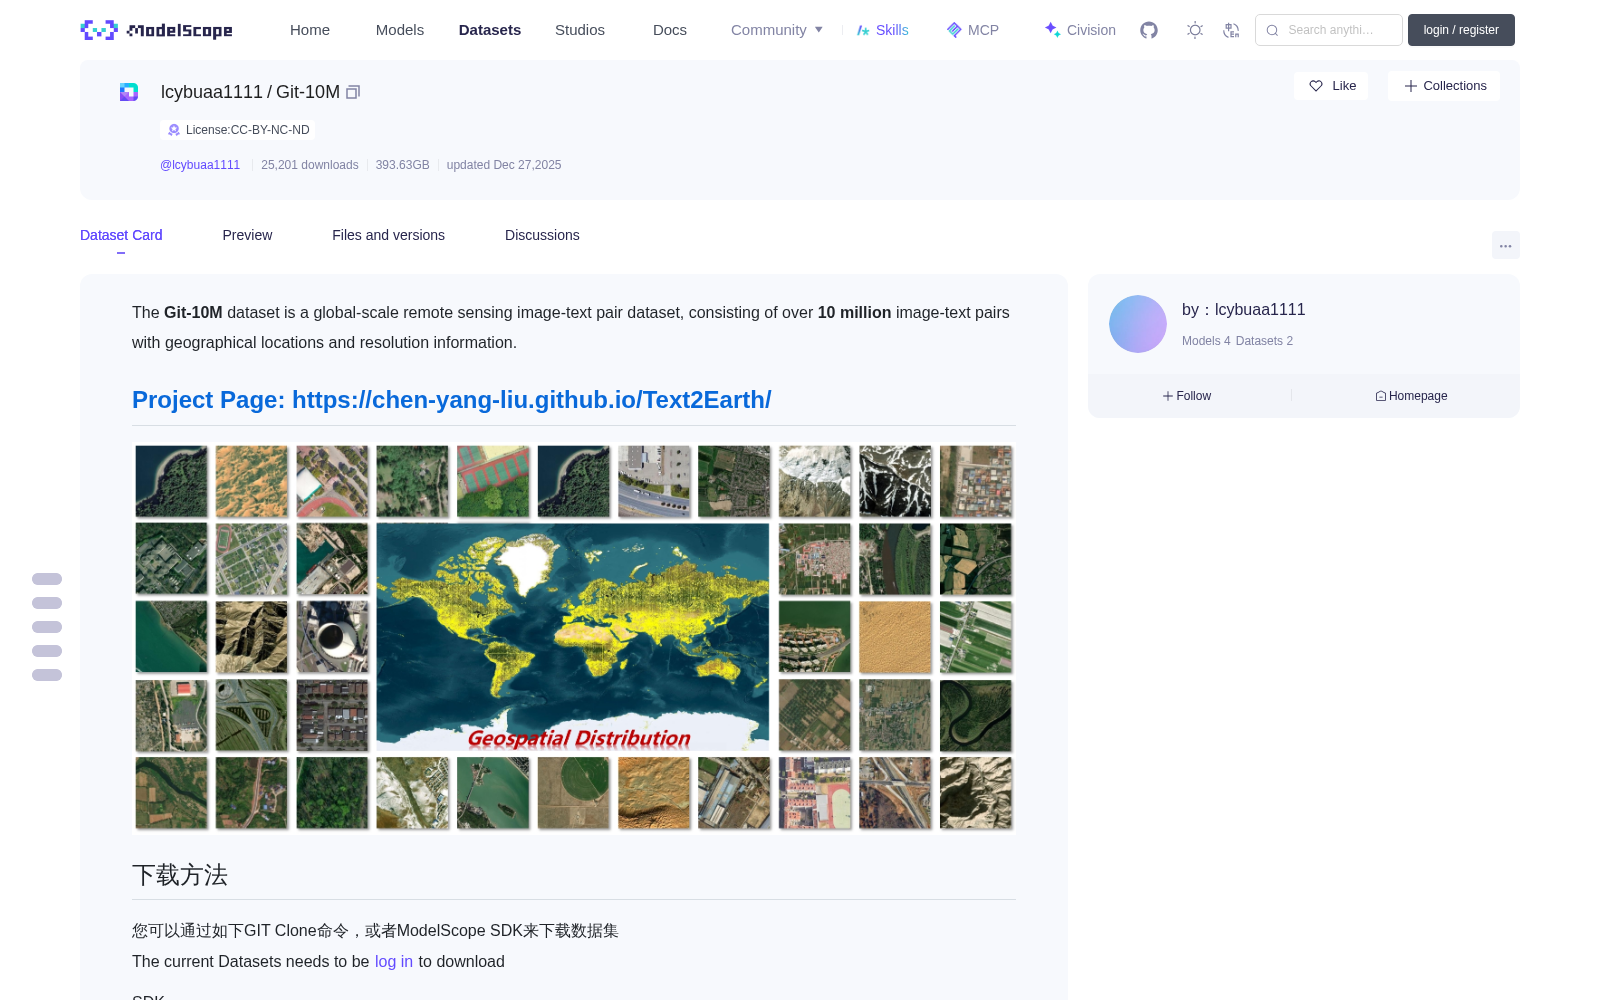Screen dimensions: 1600x1000
Task: Follow the author lcybuaa1111
Action: click(1187, 396)
